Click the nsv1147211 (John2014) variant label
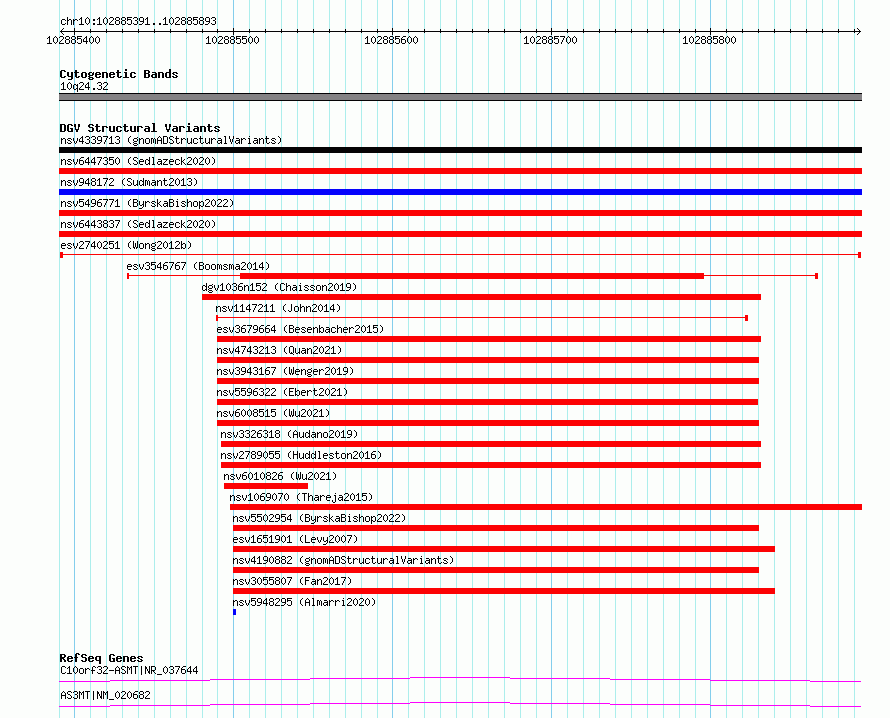 pyautogui.click(x=278, y=308)
